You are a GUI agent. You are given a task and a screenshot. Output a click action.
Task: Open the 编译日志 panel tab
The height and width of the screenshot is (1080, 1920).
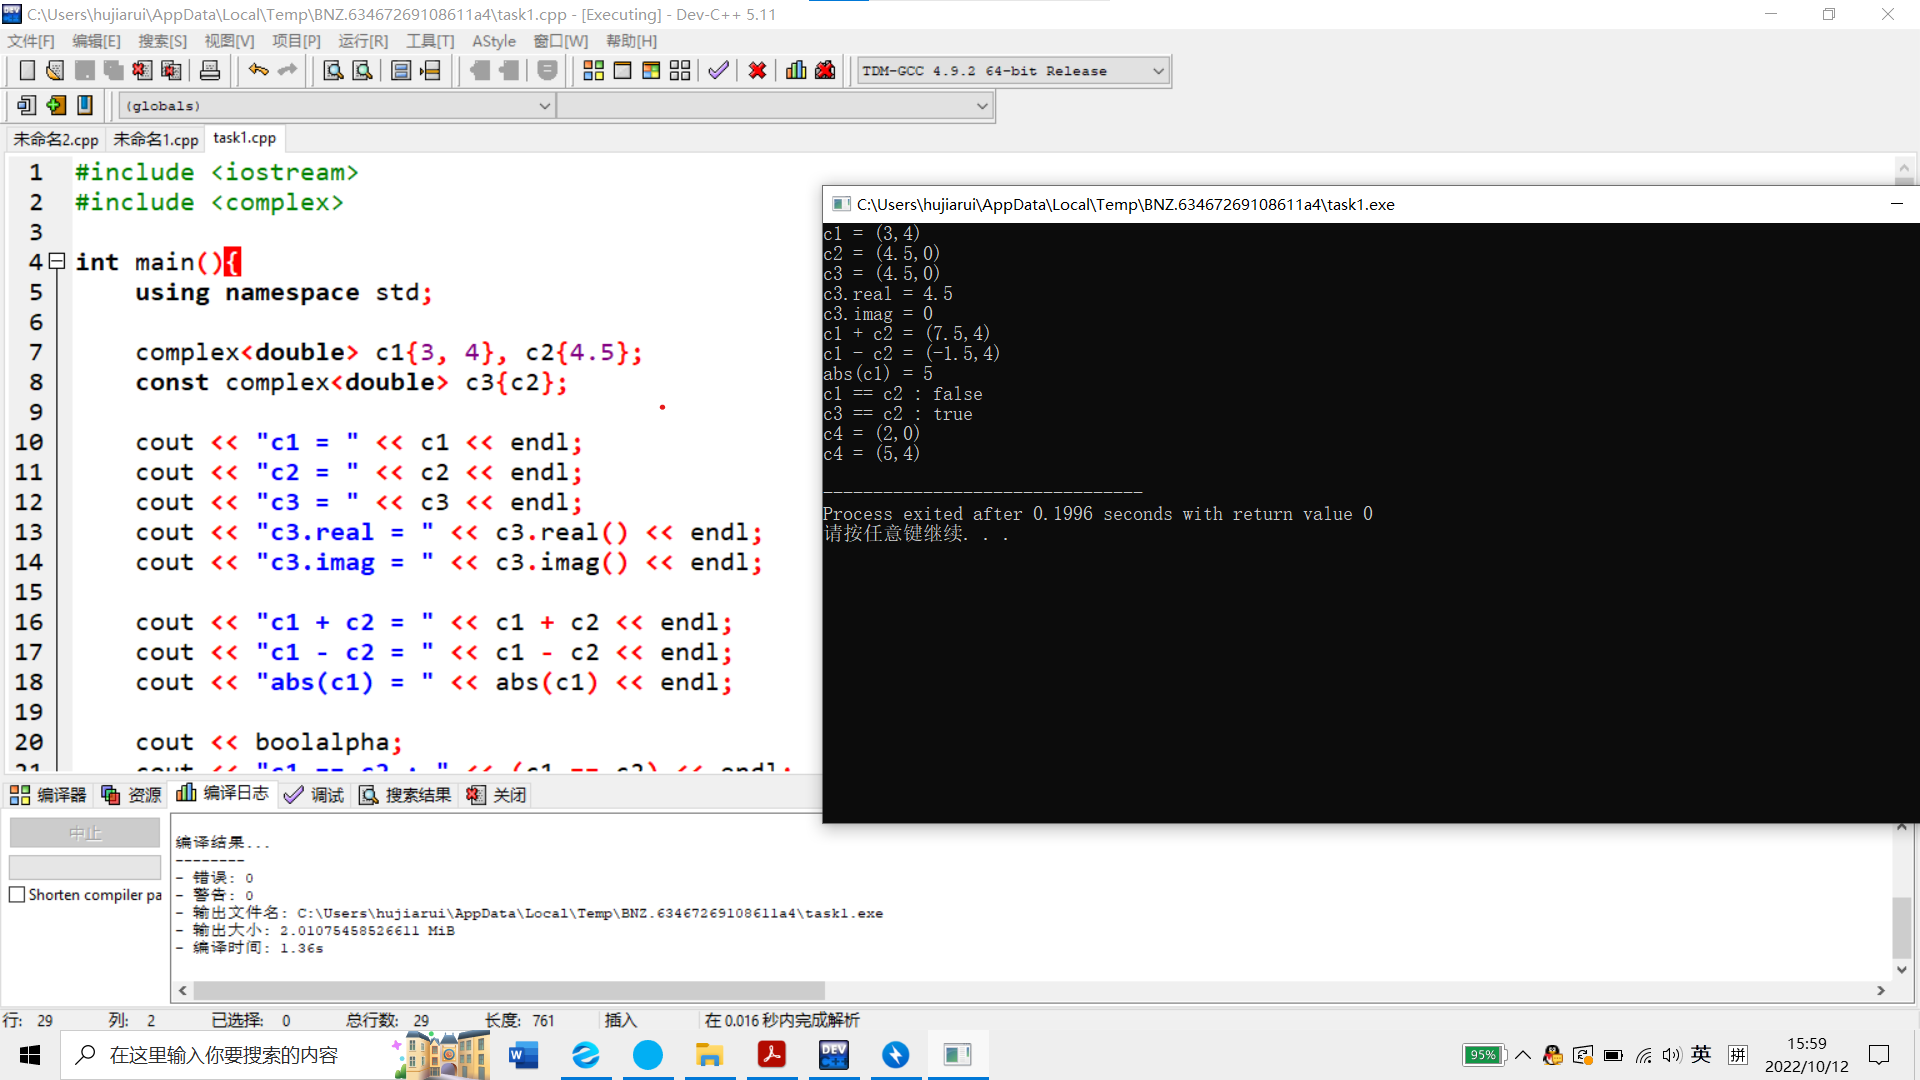pyautogui.click(x=223, y=794)
